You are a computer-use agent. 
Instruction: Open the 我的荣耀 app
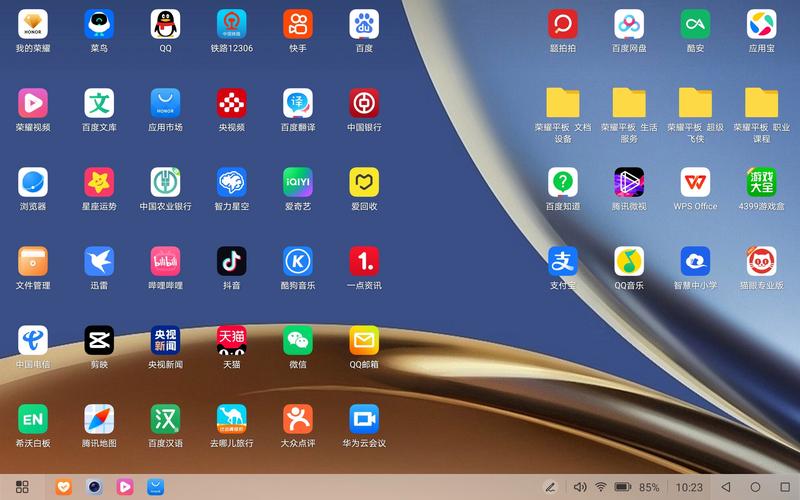33,24
